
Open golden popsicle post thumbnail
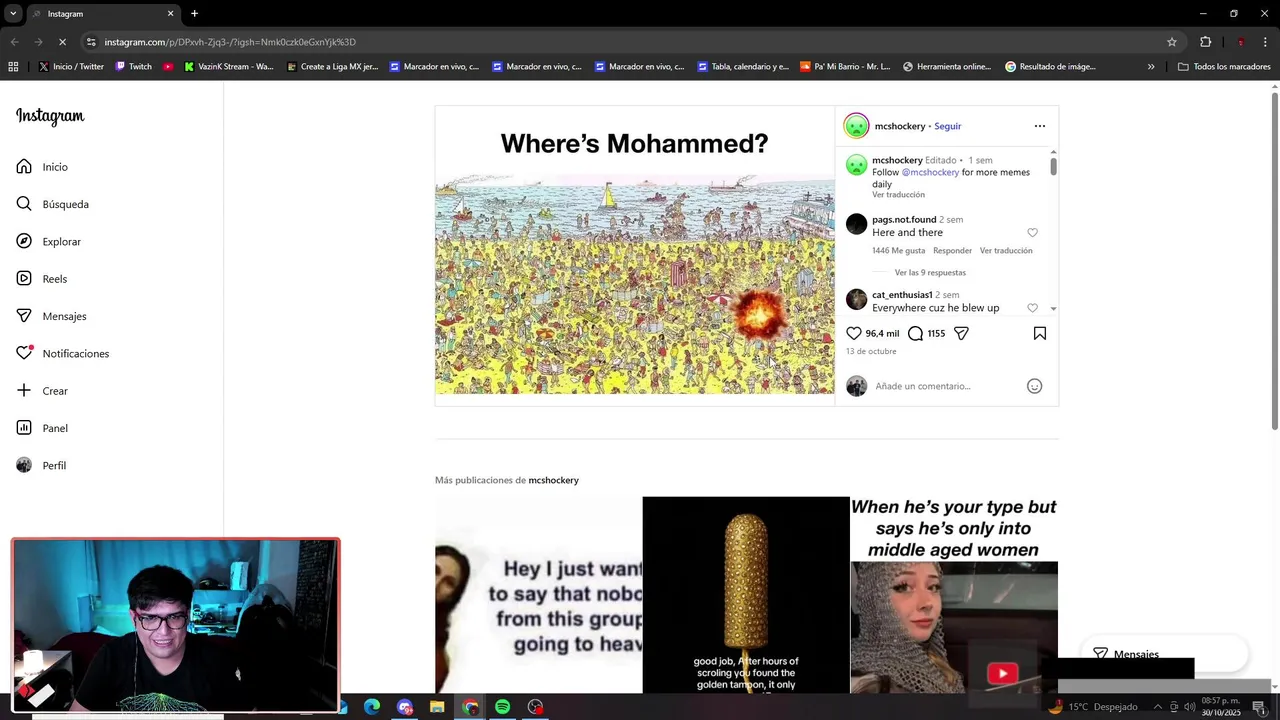click(746, 595)
